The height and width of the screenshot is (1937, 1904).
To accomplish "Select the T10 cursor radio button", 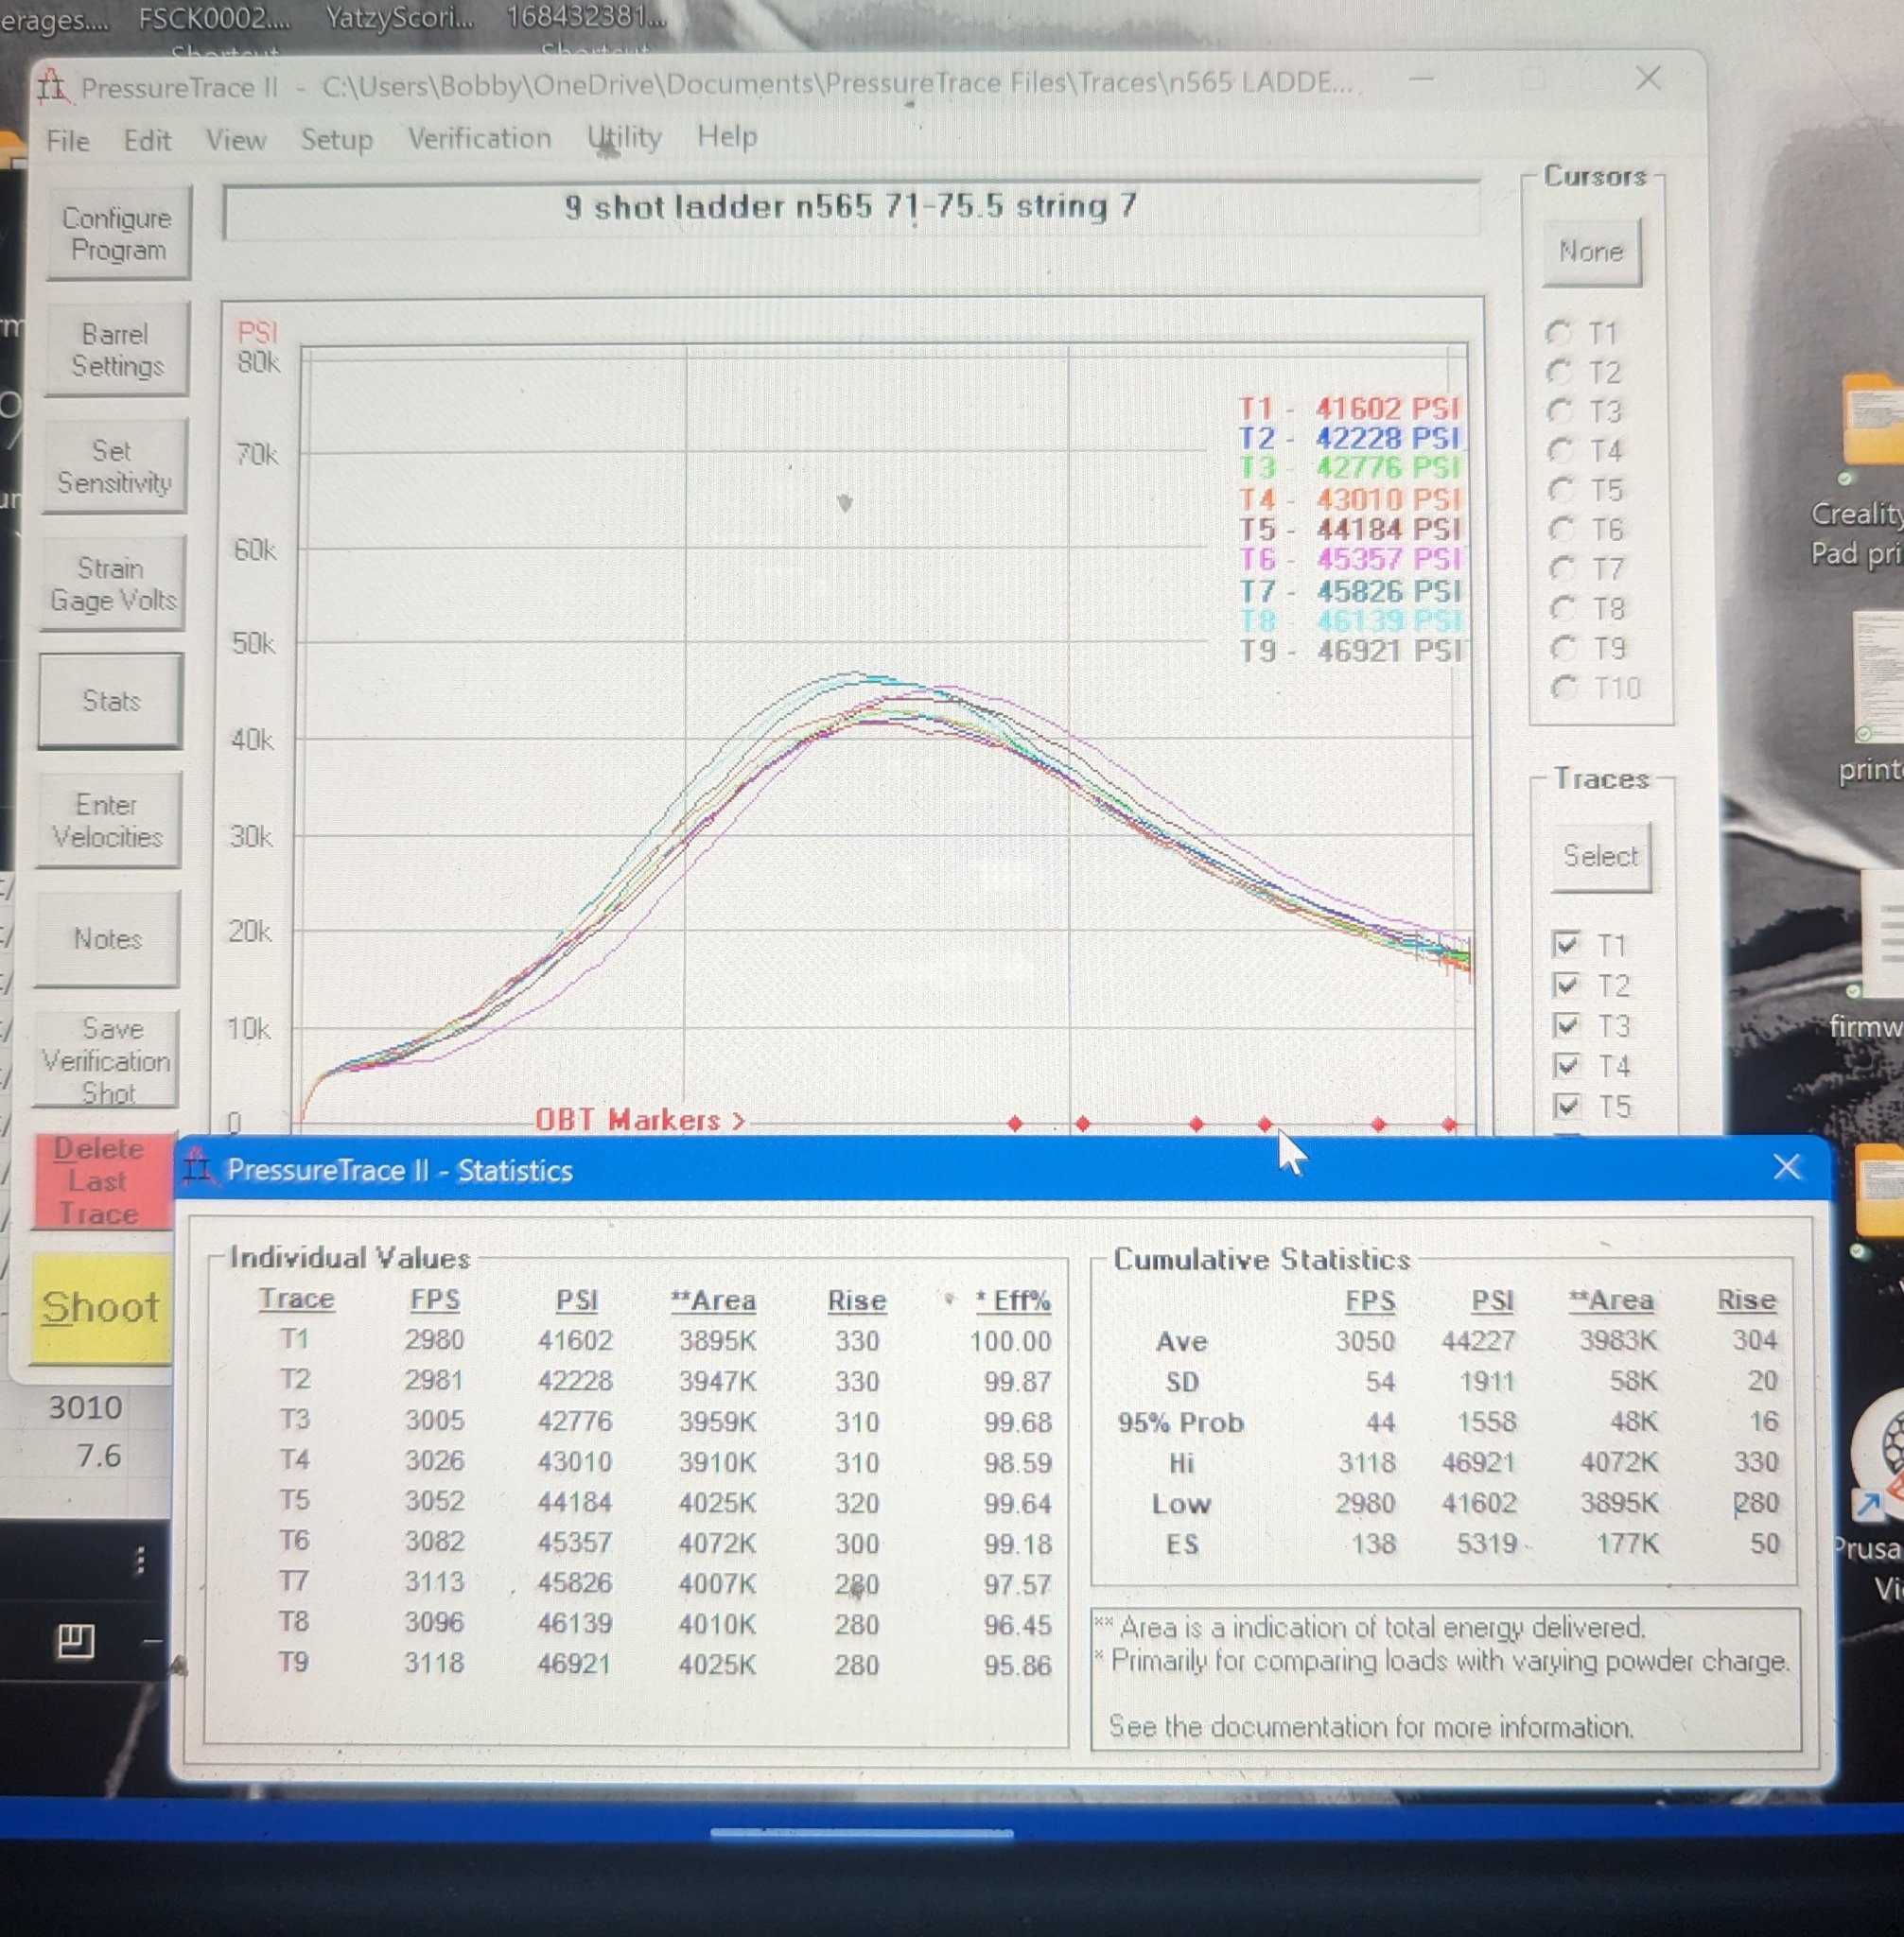I will click(1565, 688).
